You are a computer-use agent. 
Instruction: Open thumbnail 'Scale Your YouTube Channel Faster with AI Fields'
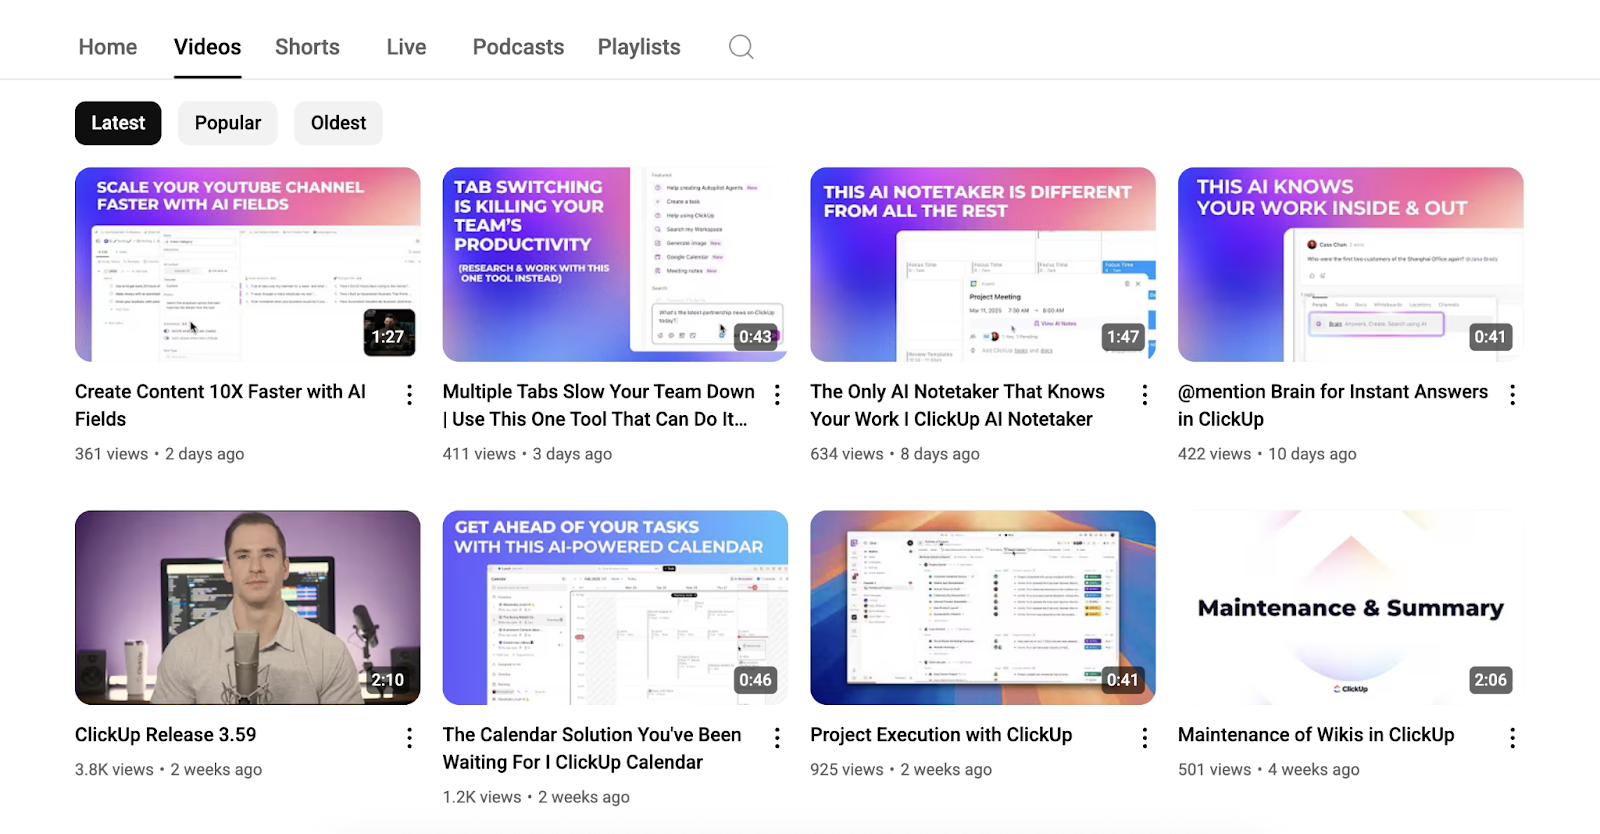click(247, 264)
